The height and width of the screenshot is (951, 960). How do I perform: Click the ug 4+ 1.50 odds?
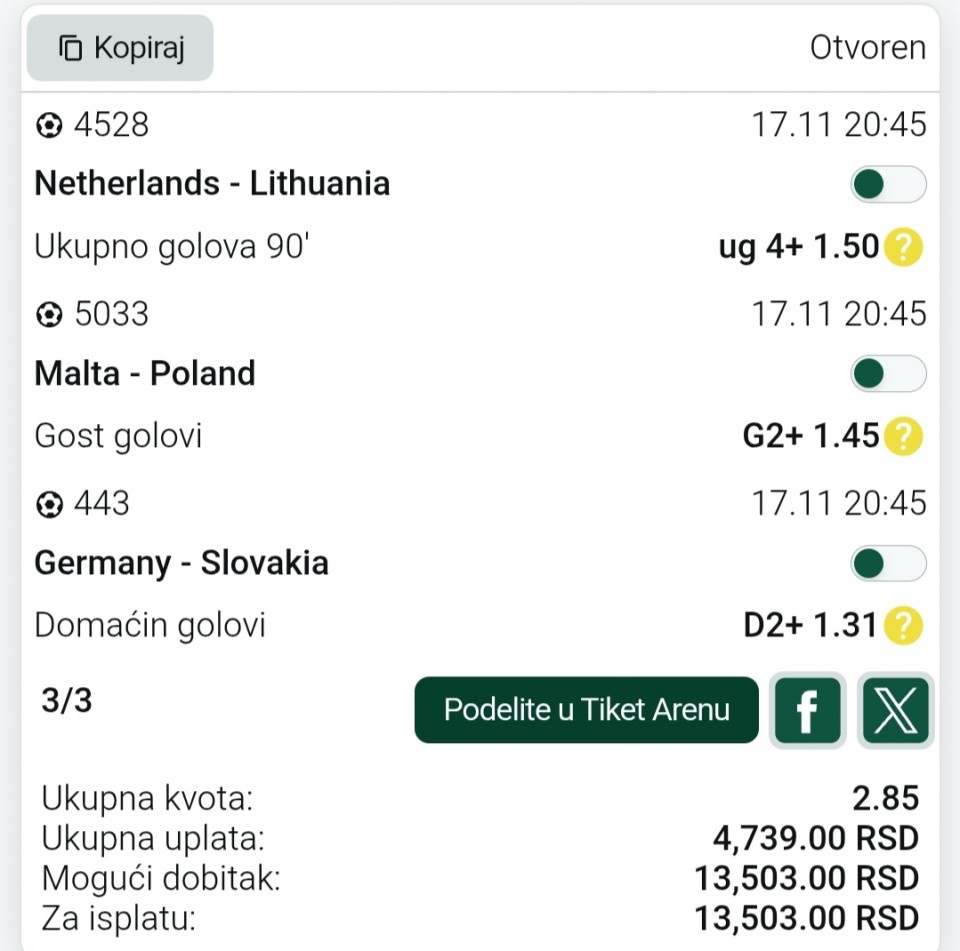point(798,247)
